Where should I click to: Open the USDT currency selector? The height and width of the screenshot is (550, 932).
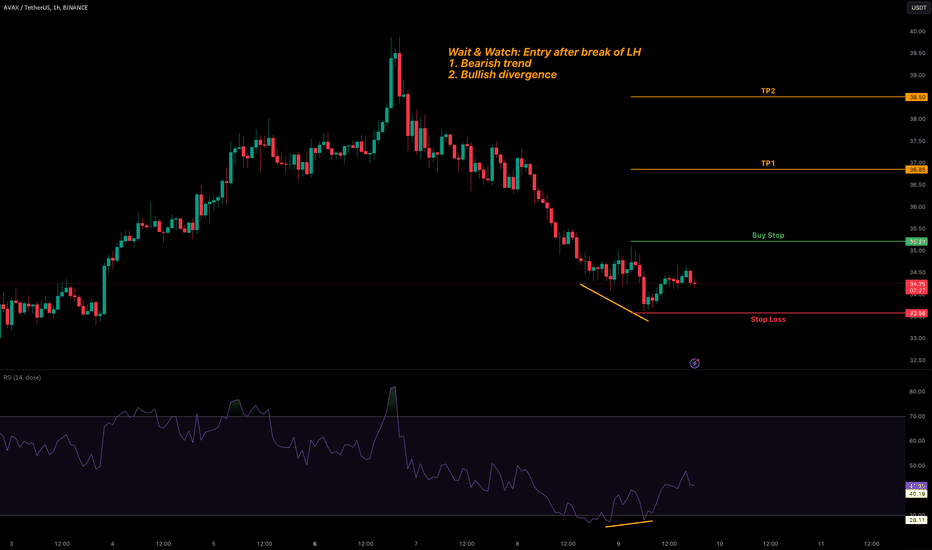[918, 8]
